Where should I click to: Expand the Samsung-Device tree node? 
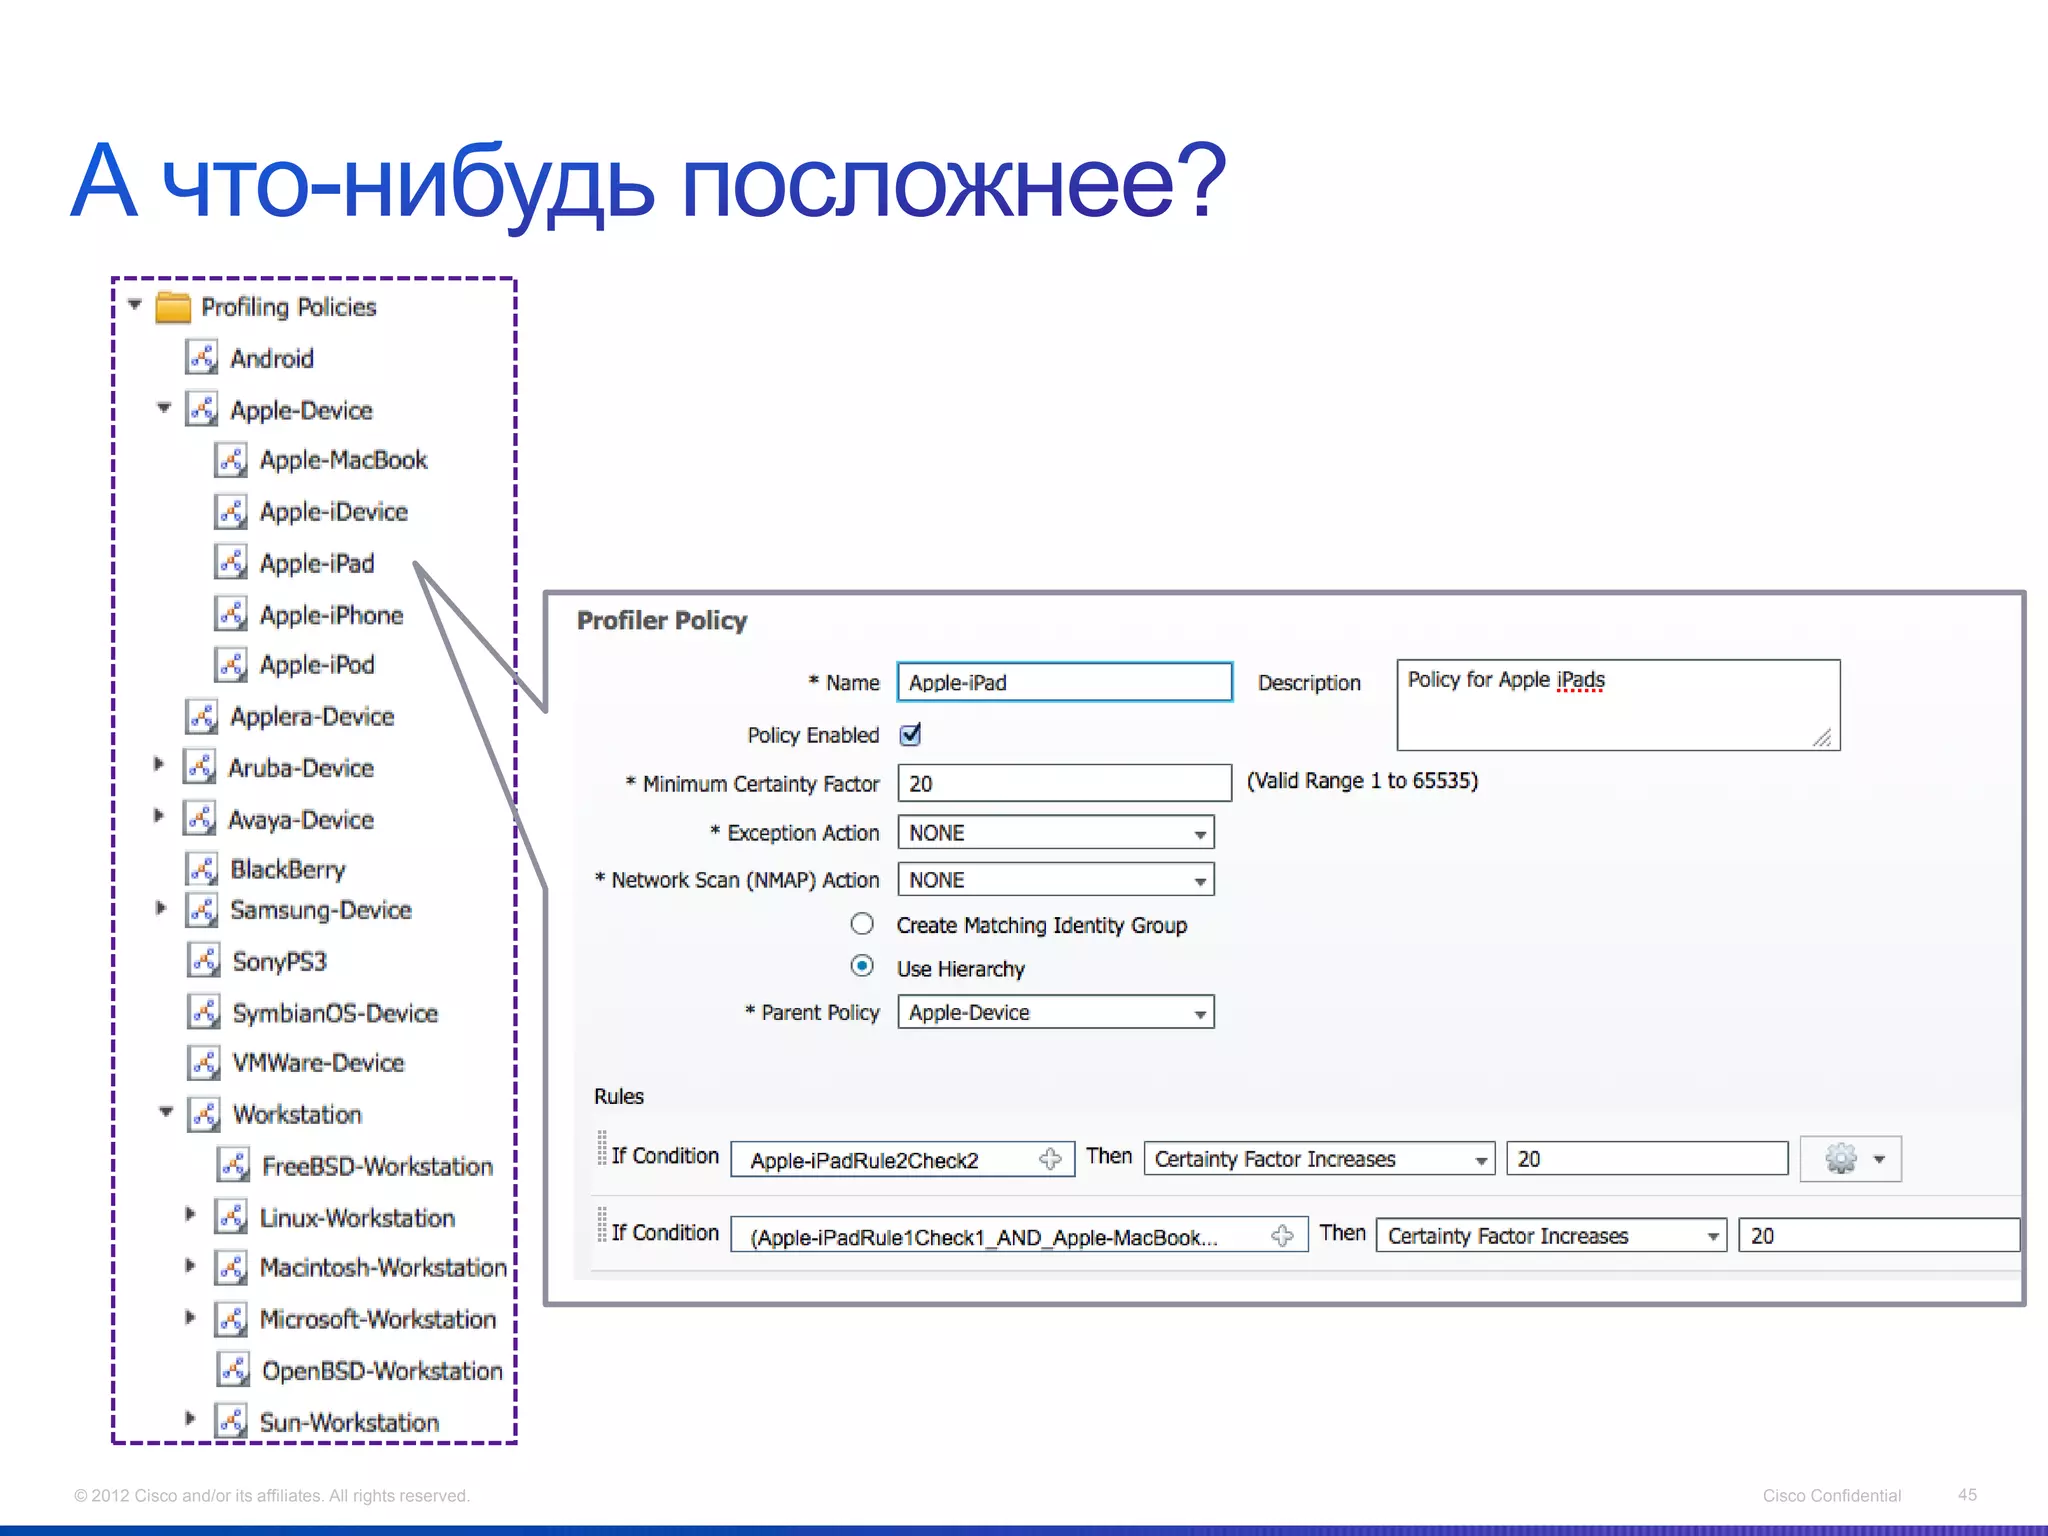[160, 908]
